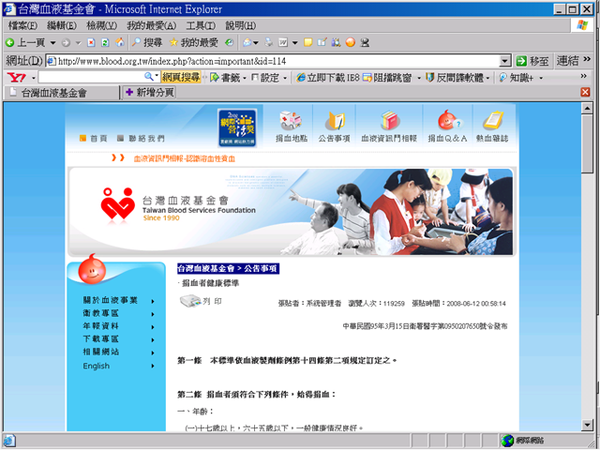Open the 搜尋 search toolbar button
Image resolution: width=600 pixels, height=450 pixels.
[x=147, y=42]
